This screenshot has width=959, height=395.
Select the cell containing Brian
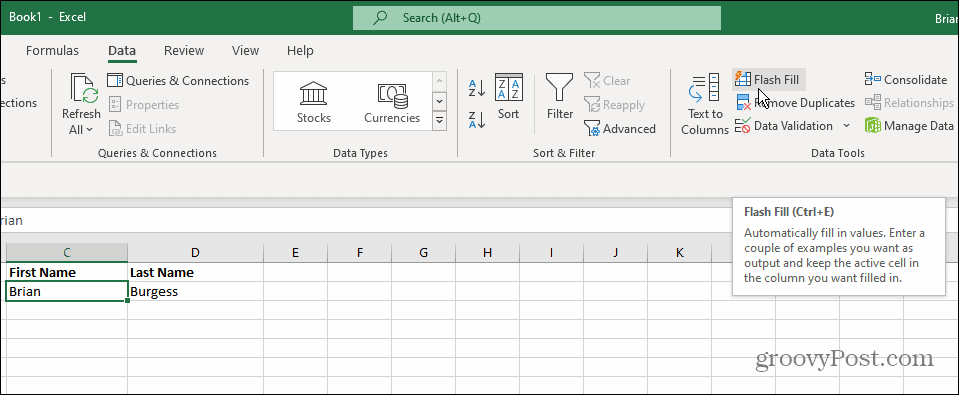click(x=67, y=291)
